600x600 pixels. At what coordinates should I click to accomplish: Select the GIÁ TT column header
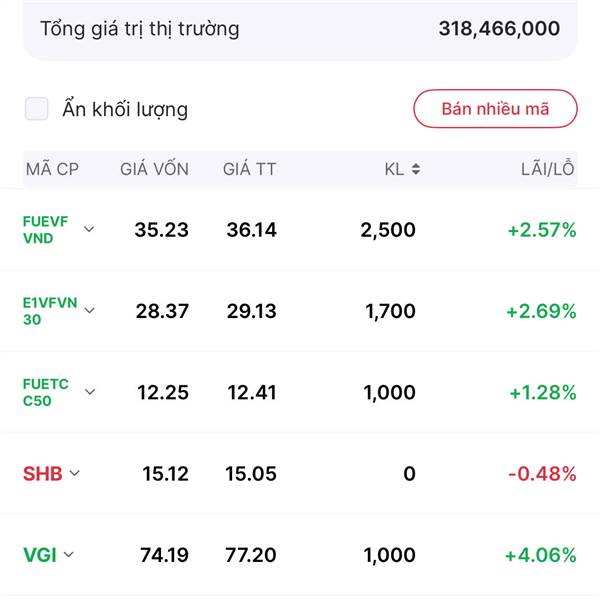249,169
